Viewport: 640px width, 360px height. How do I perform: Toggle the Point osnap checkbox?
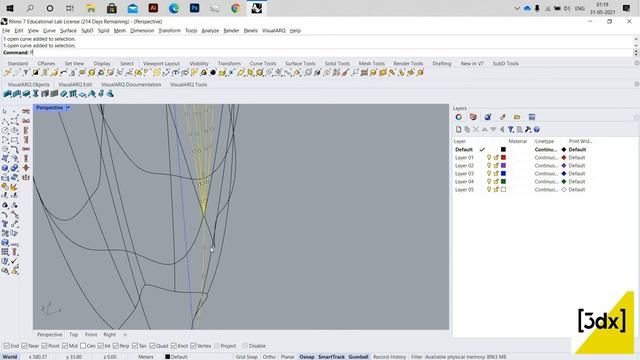[x=44, y=346]
